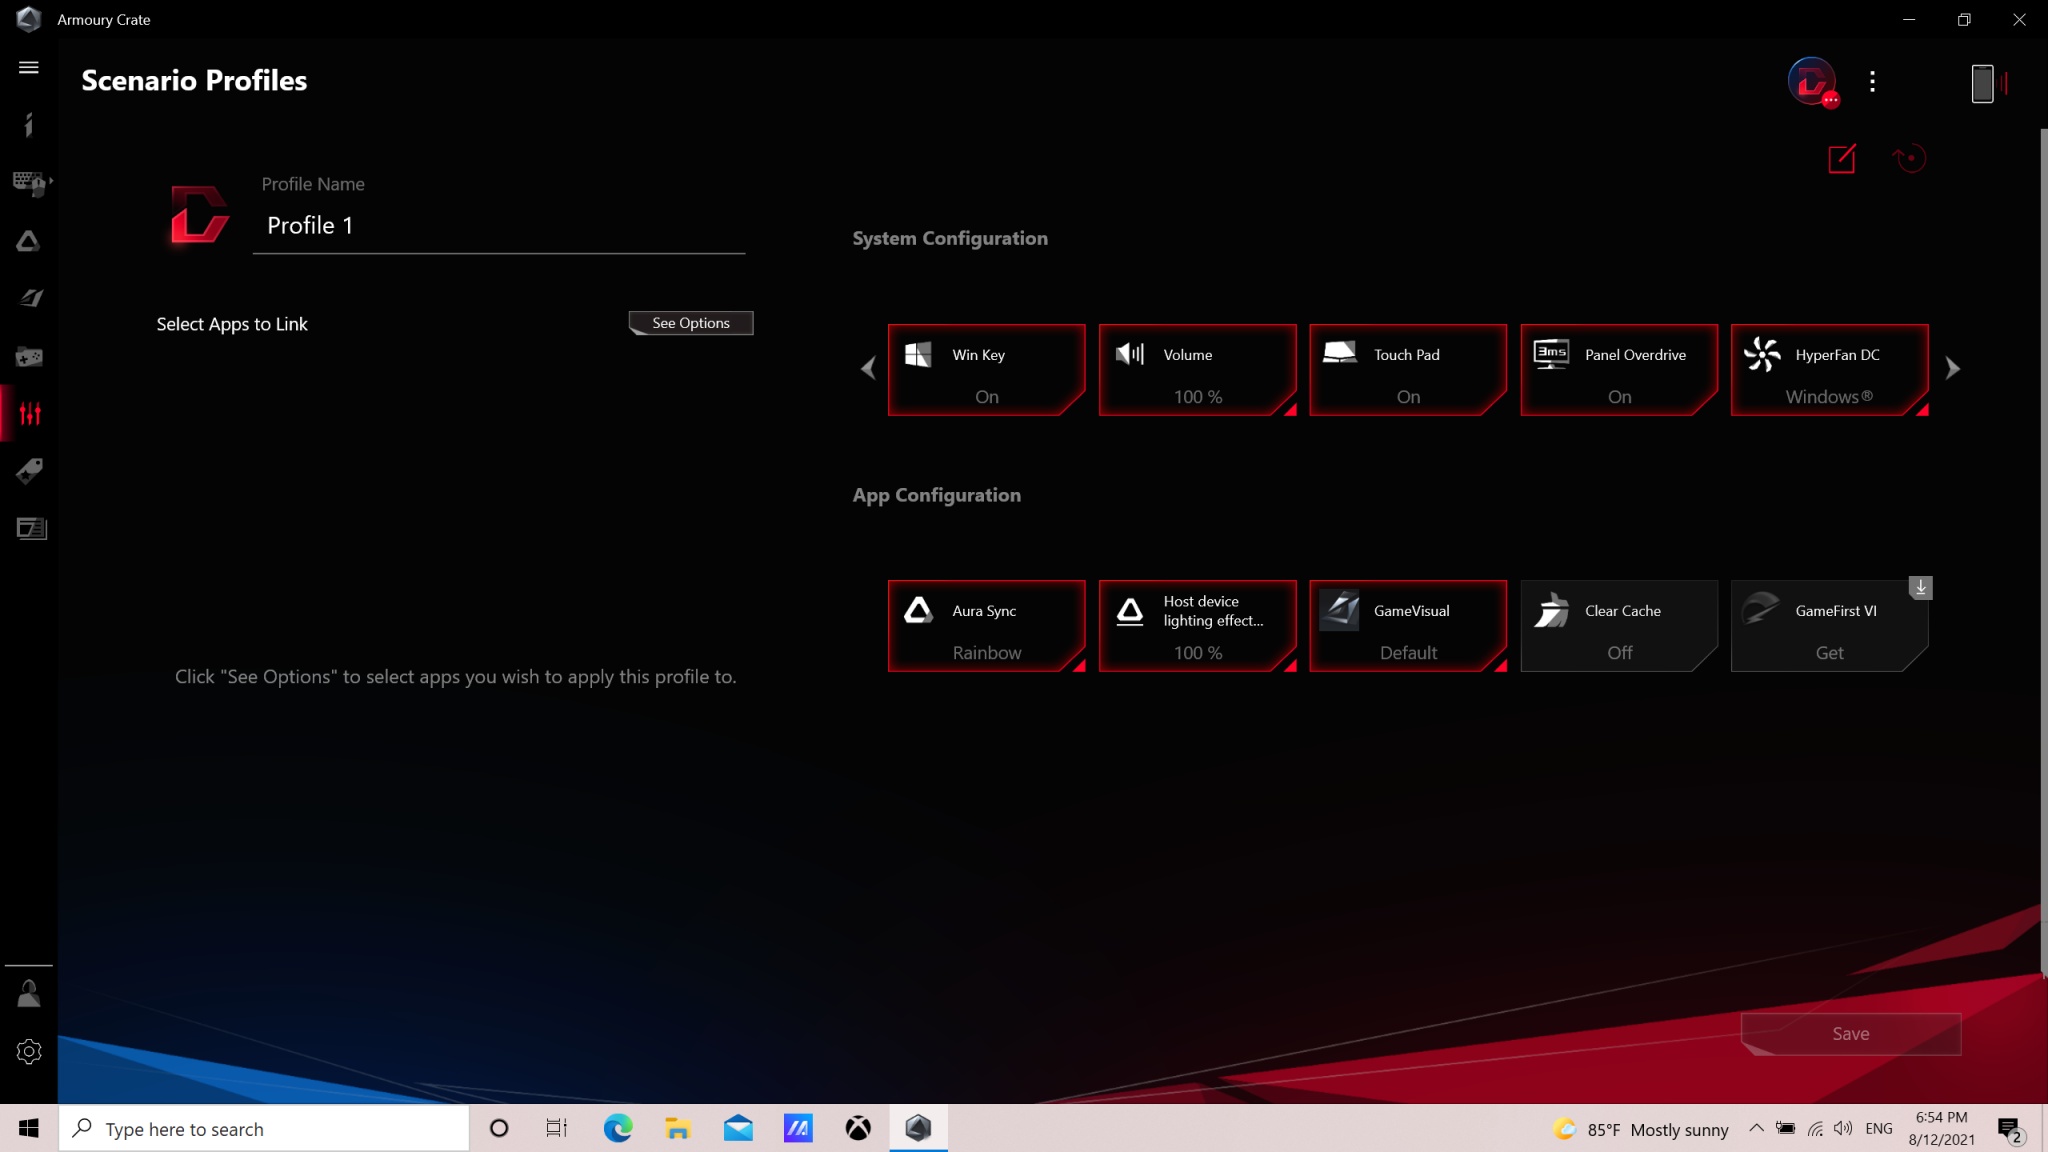This screenshot has width=2048, height=1152.
Task: Click the vertical scrollbar on right
Action: click(x=2042, y=550)
